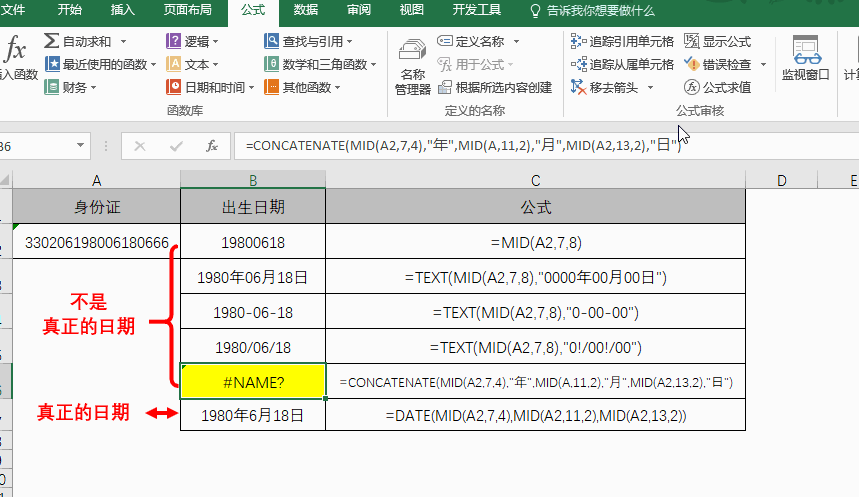Expand the AutoSum dropdown

click(x=123, y=42)
